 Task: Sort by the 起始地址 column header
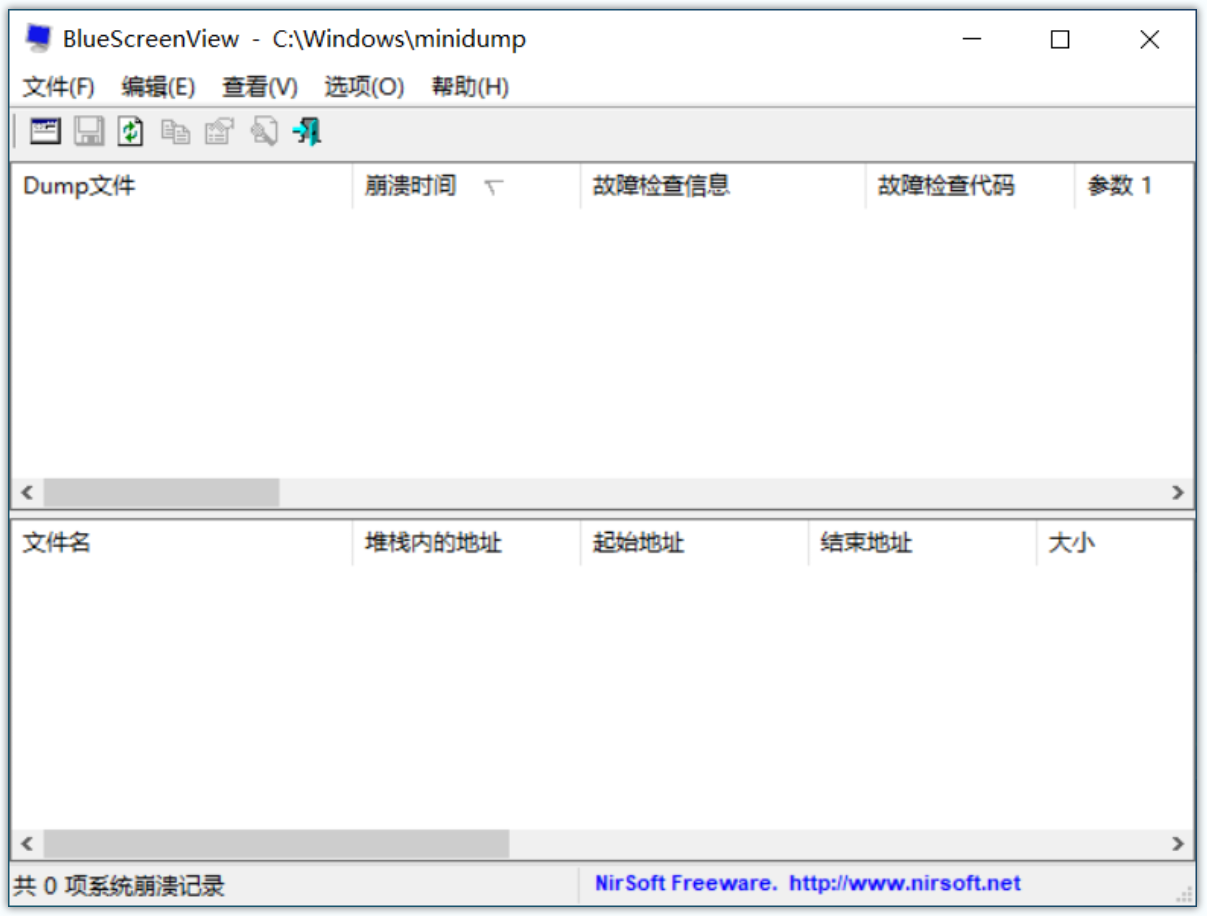coord(694,543)
